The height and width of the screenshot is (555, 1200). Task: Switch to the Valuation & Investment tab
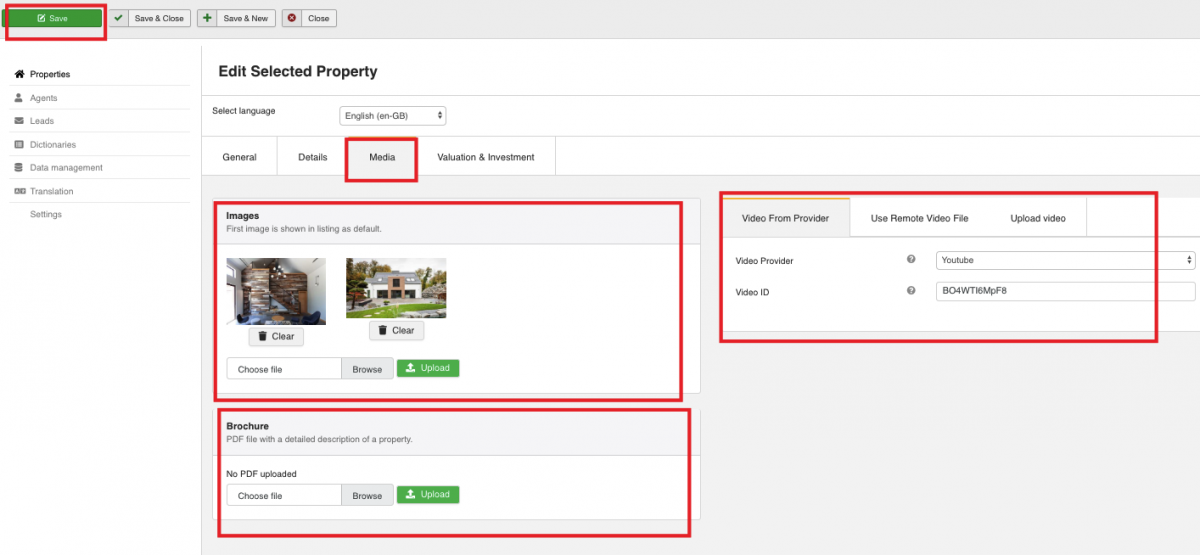click(x=485, y=157)
